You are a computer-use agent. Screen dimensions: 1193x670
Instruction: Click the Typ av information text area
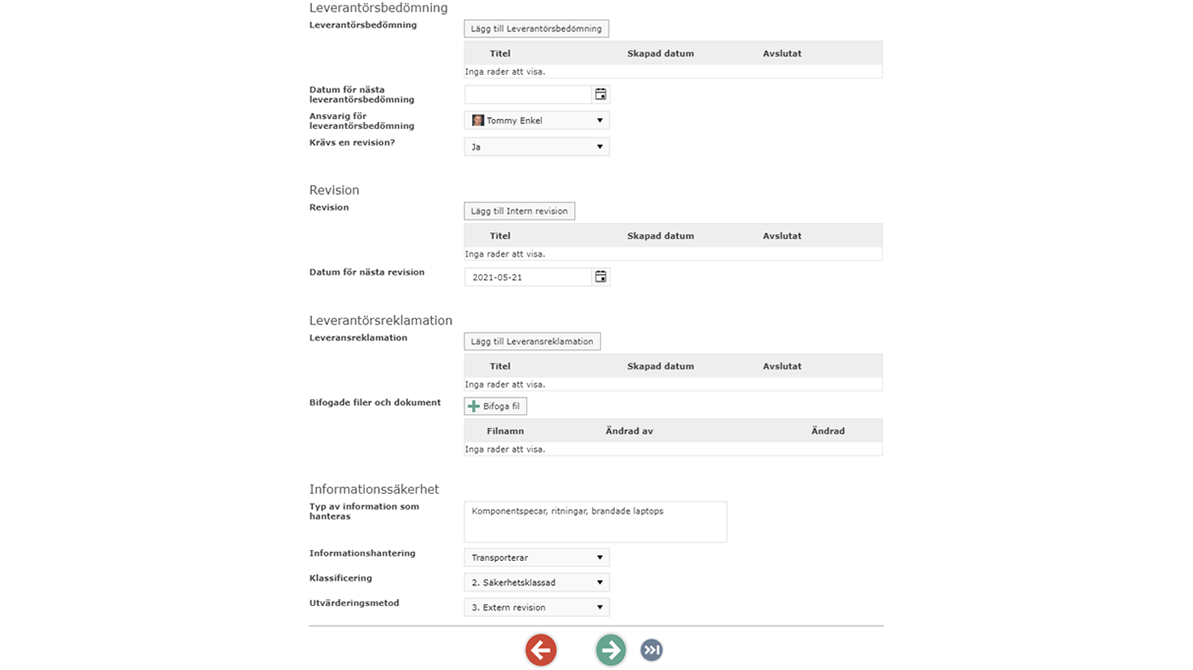595,522
